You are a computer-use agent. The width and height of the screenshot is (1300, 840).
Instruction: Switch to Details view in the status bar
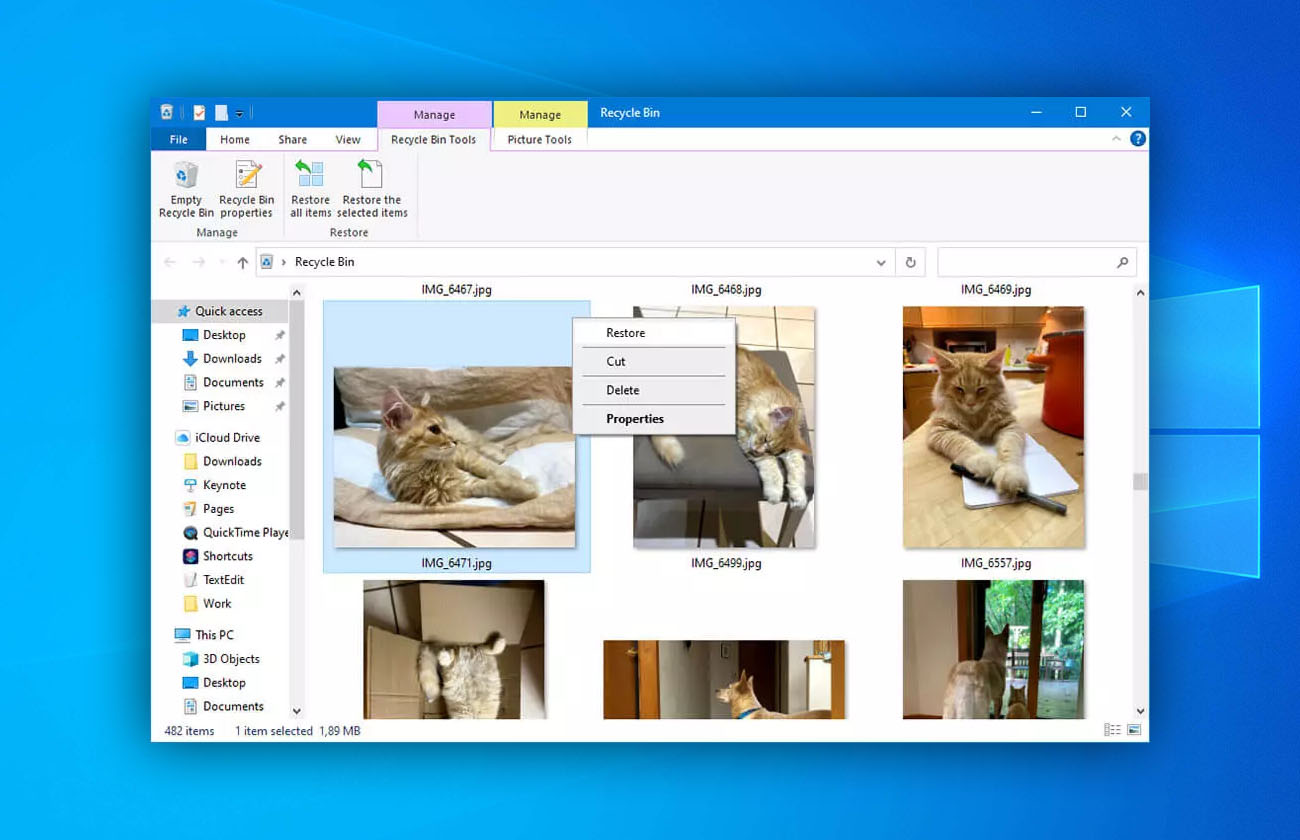(1112, 730)
